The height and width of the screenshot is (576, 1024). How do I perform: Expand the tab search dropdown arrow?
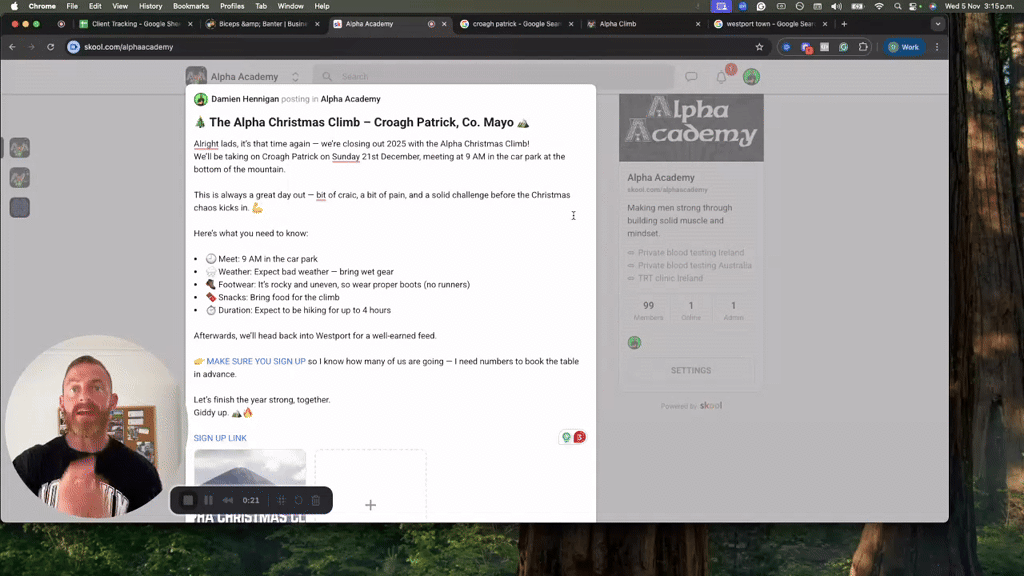938,24
